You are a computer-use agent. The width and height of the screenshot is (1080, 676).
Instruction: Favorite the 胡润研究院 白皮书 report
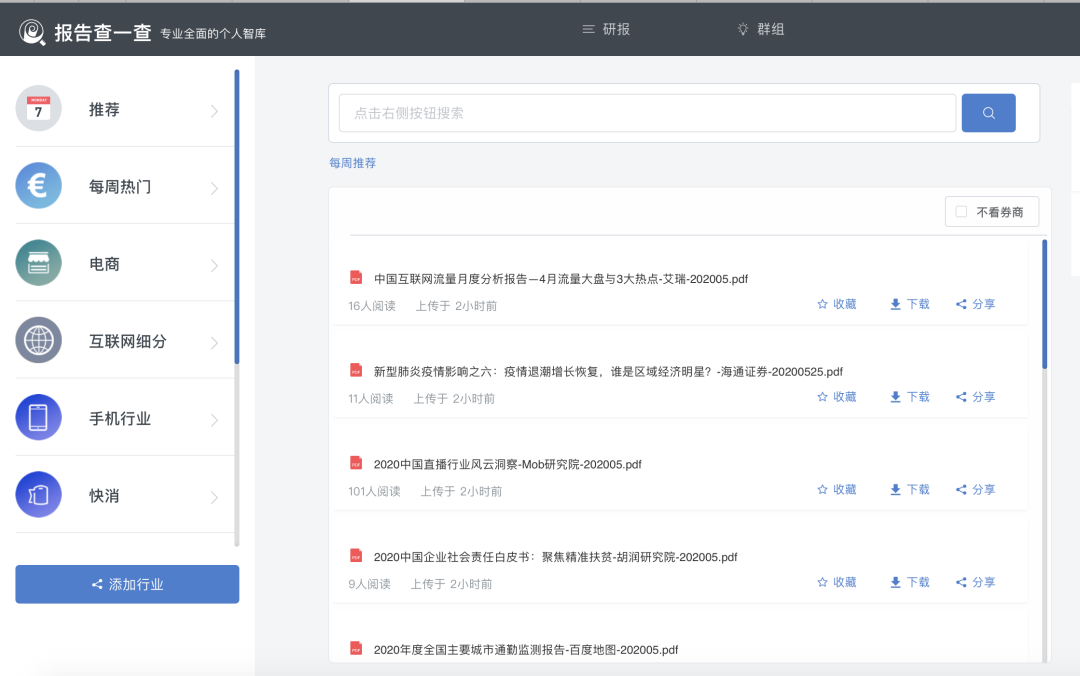[837, 582]
